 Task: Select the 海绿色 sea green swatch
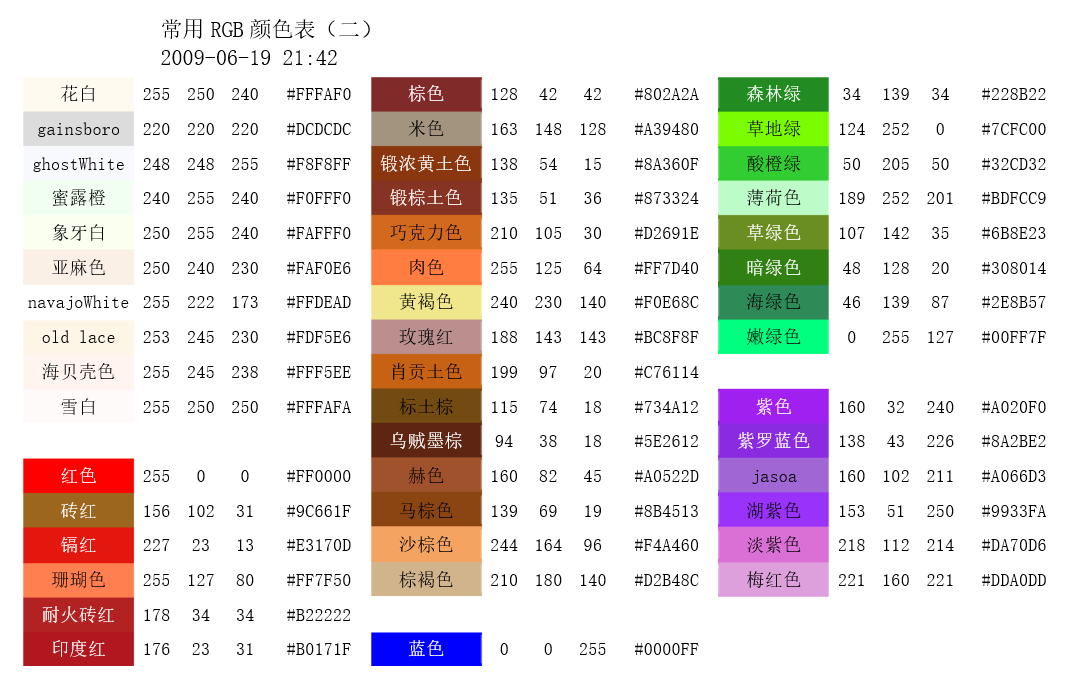pos(773,302)
